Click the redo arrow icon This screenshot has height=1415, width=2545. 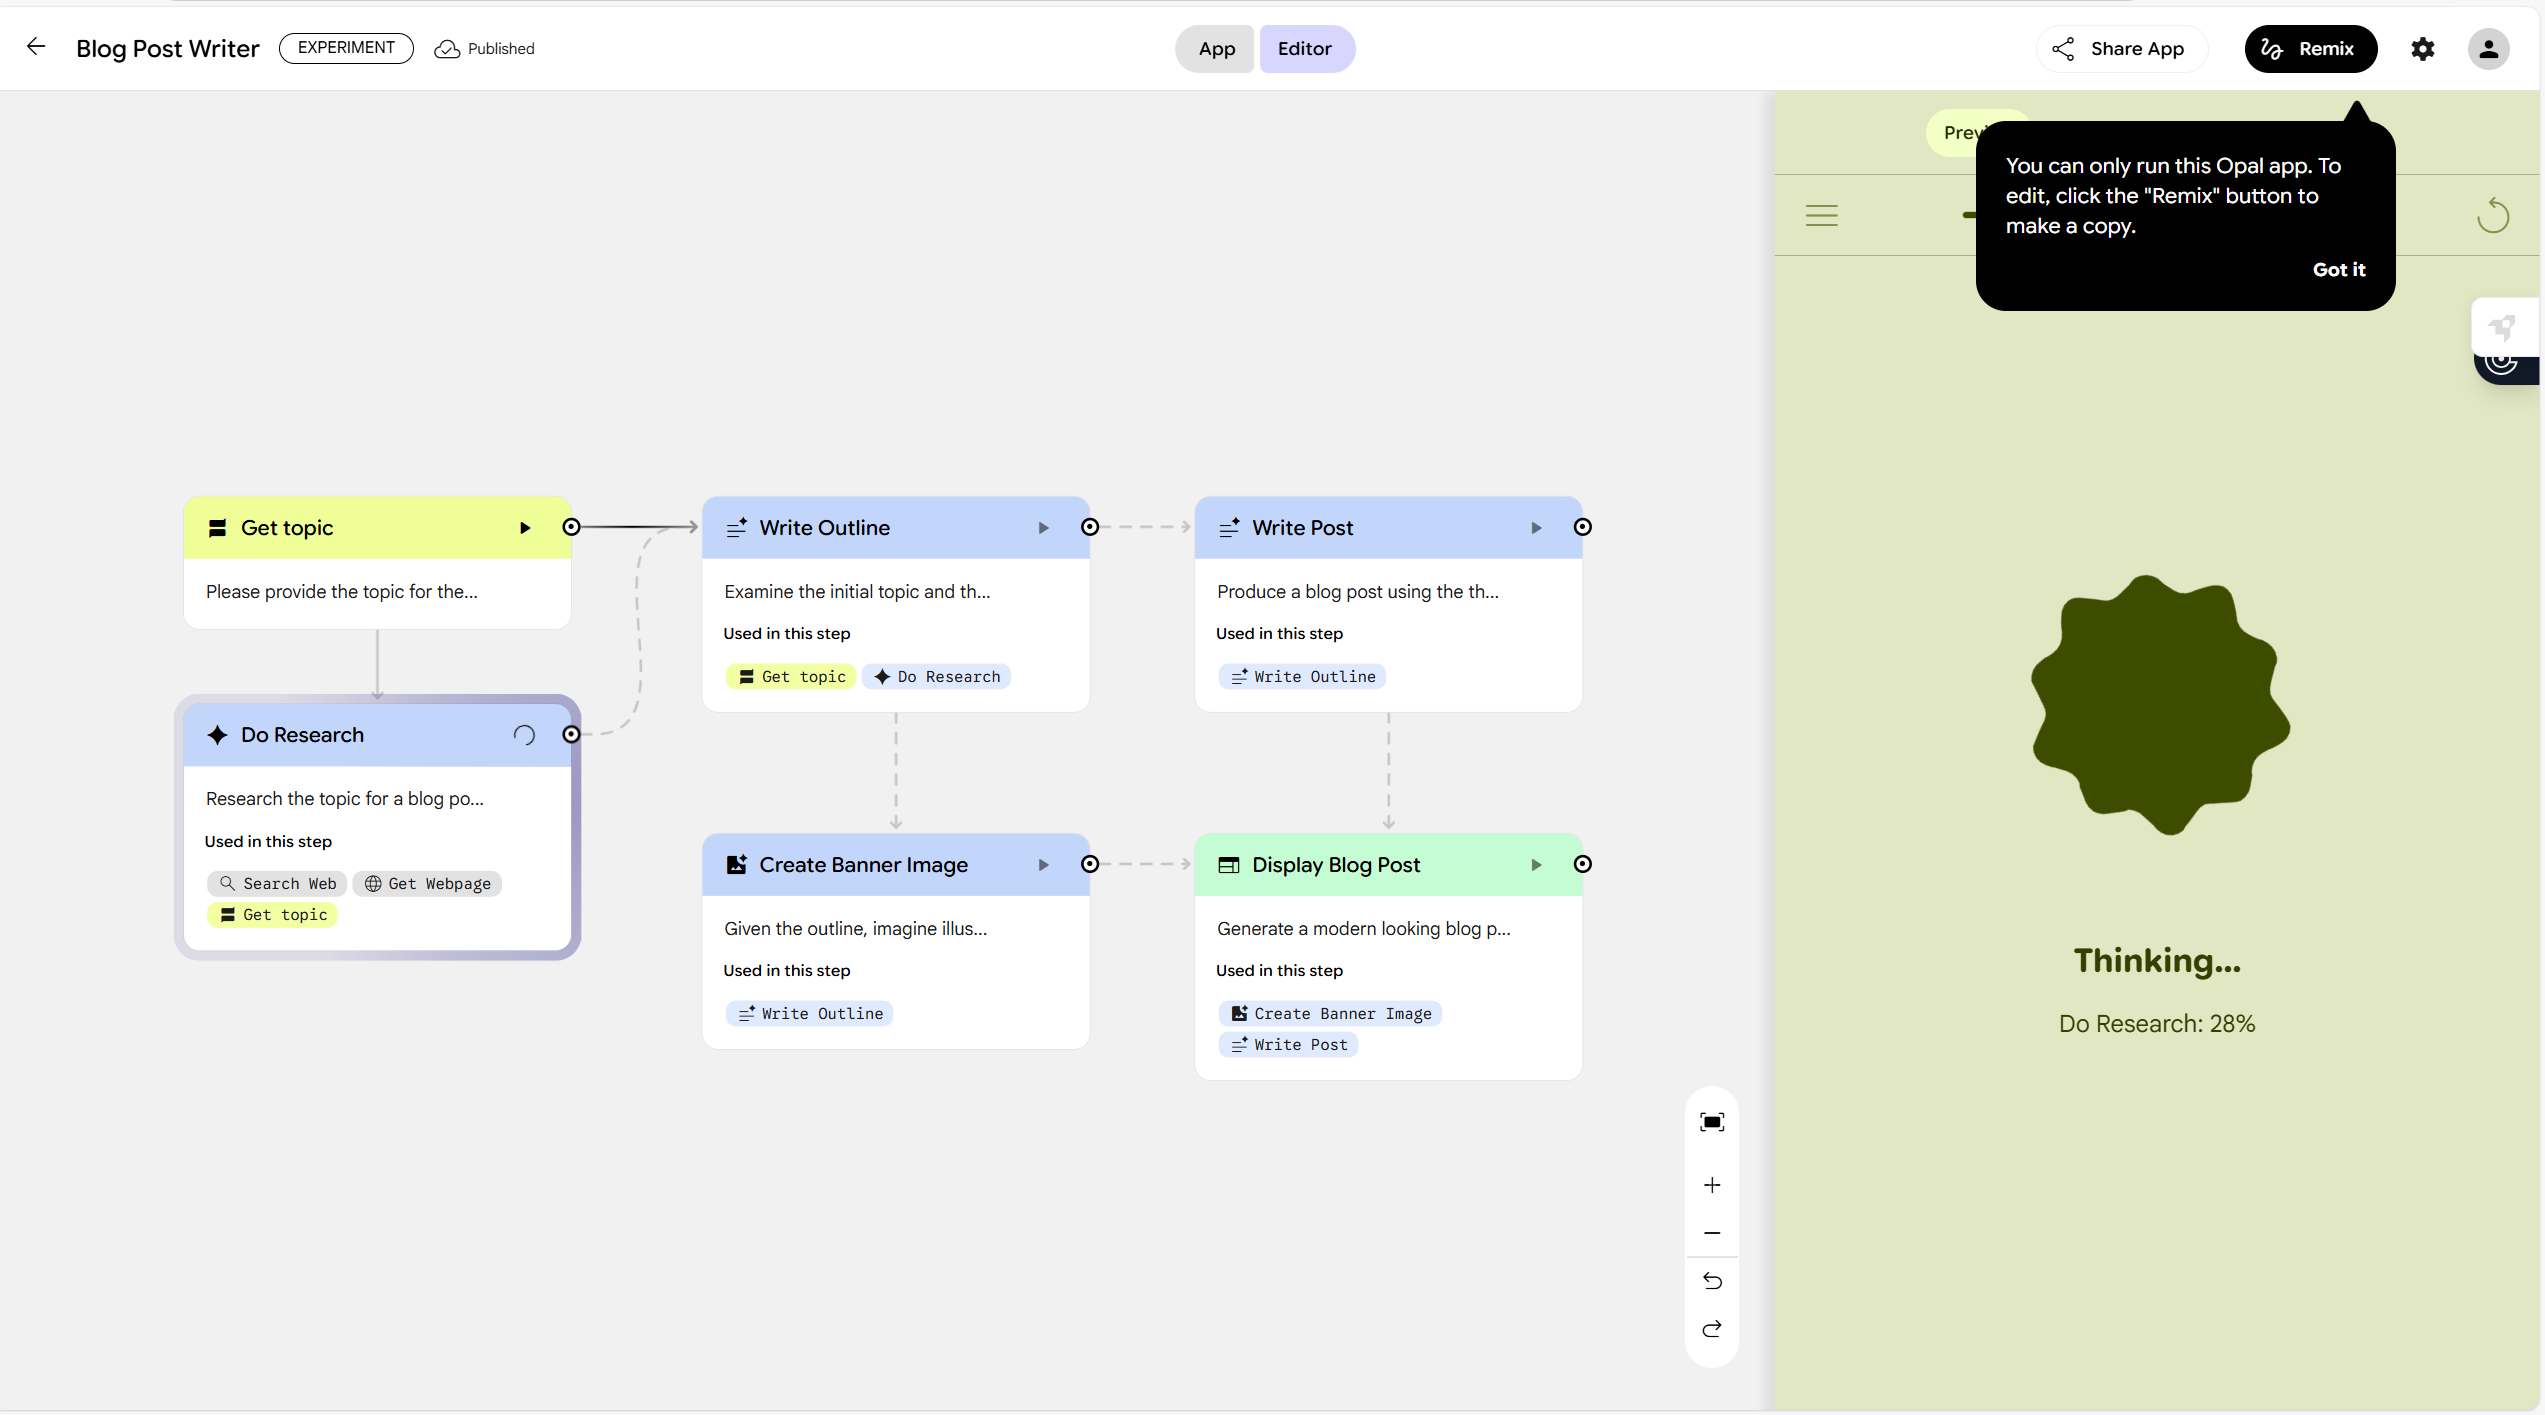point(1712,1329)
